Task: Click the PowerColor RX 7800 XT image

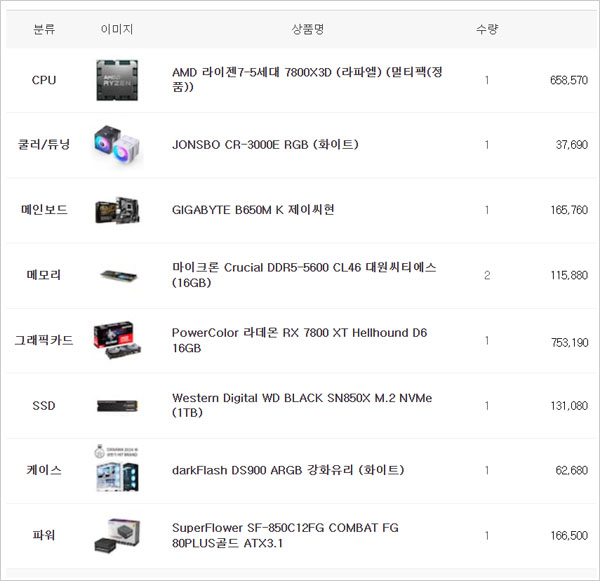Action: point(117,340)
